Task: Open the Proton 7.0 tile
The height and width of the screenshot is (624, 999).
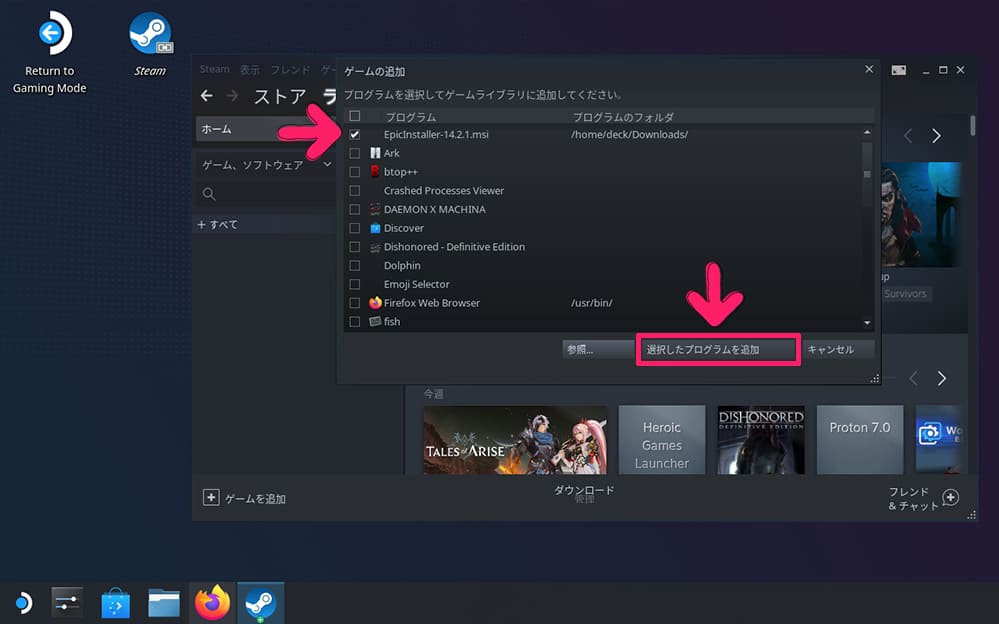Action: pos(859,440)
